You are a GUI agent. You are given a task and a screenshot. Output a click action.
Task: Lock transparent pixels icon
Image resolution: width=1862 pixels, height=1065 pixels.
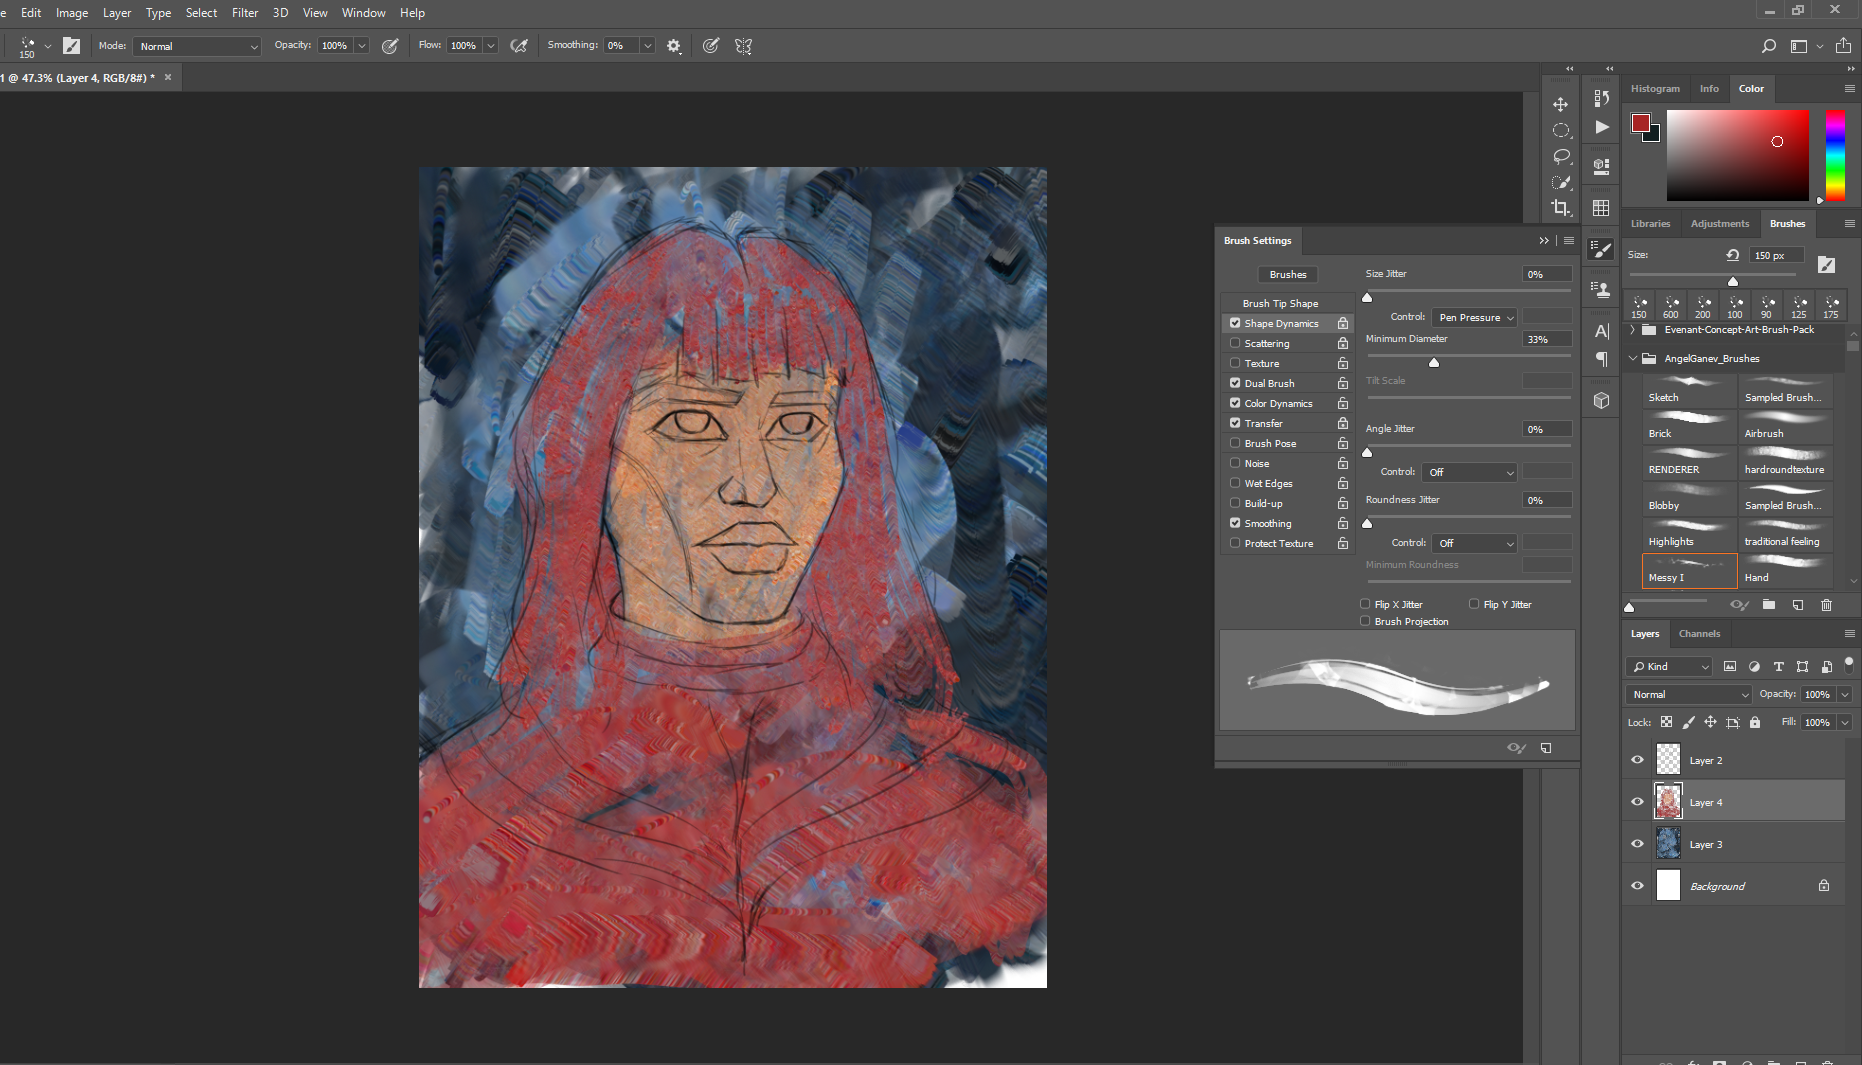coord(1666,722)
